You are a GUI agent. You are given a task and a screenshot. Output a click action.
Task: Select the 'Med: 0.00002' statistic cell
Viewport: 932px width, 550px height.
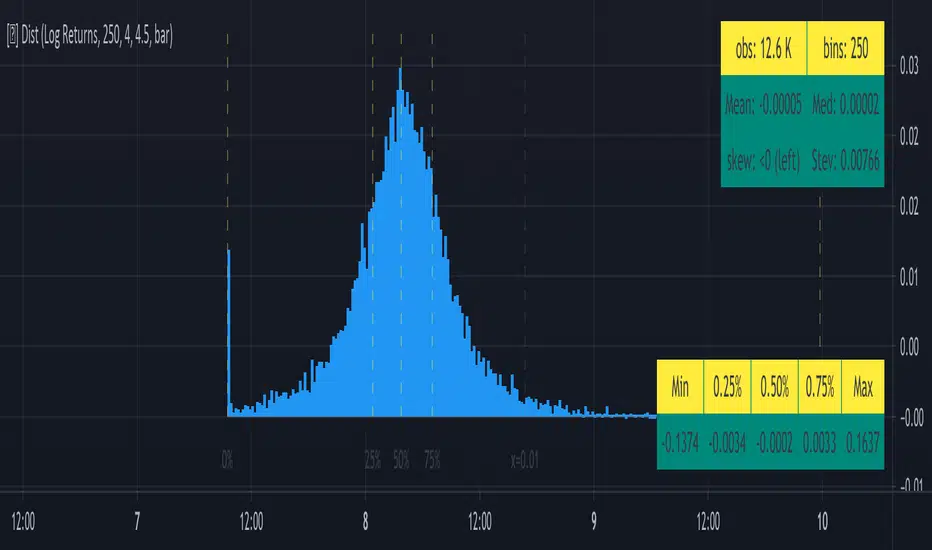(845, 105)
